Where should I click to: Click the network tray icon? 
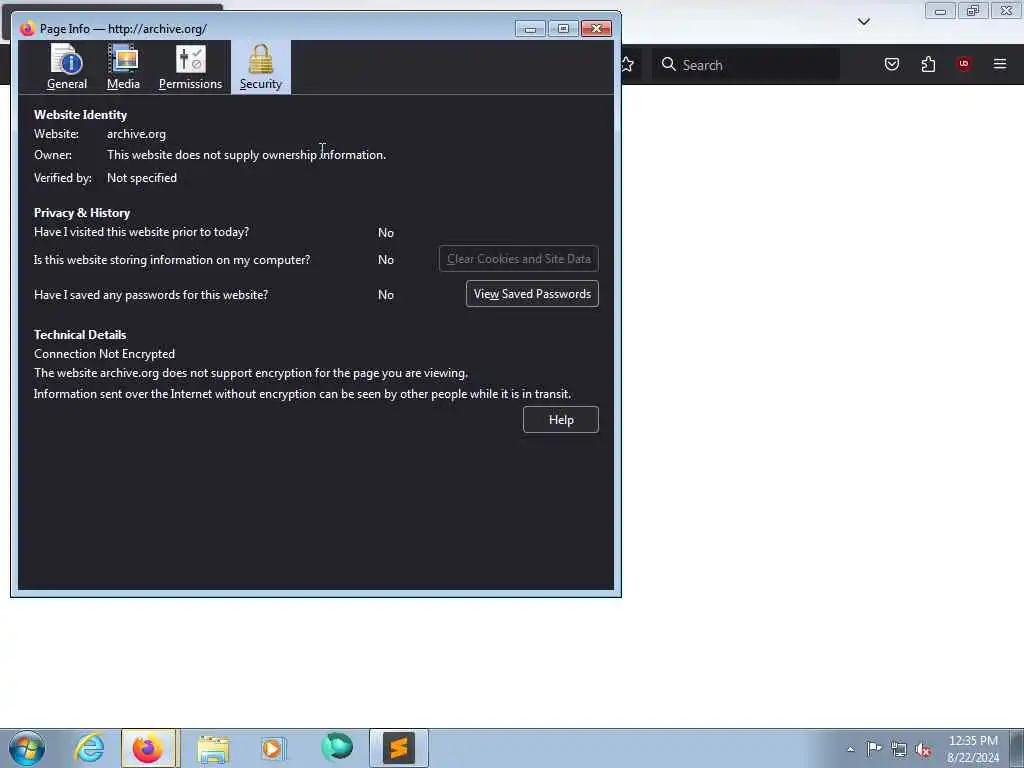[x=899, y=749]
